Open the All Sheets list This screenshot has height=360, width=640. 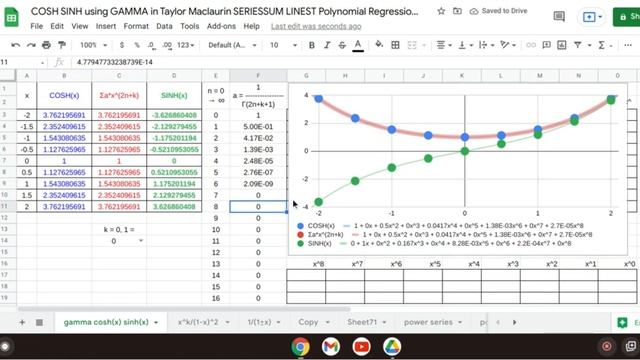point(39,322)
